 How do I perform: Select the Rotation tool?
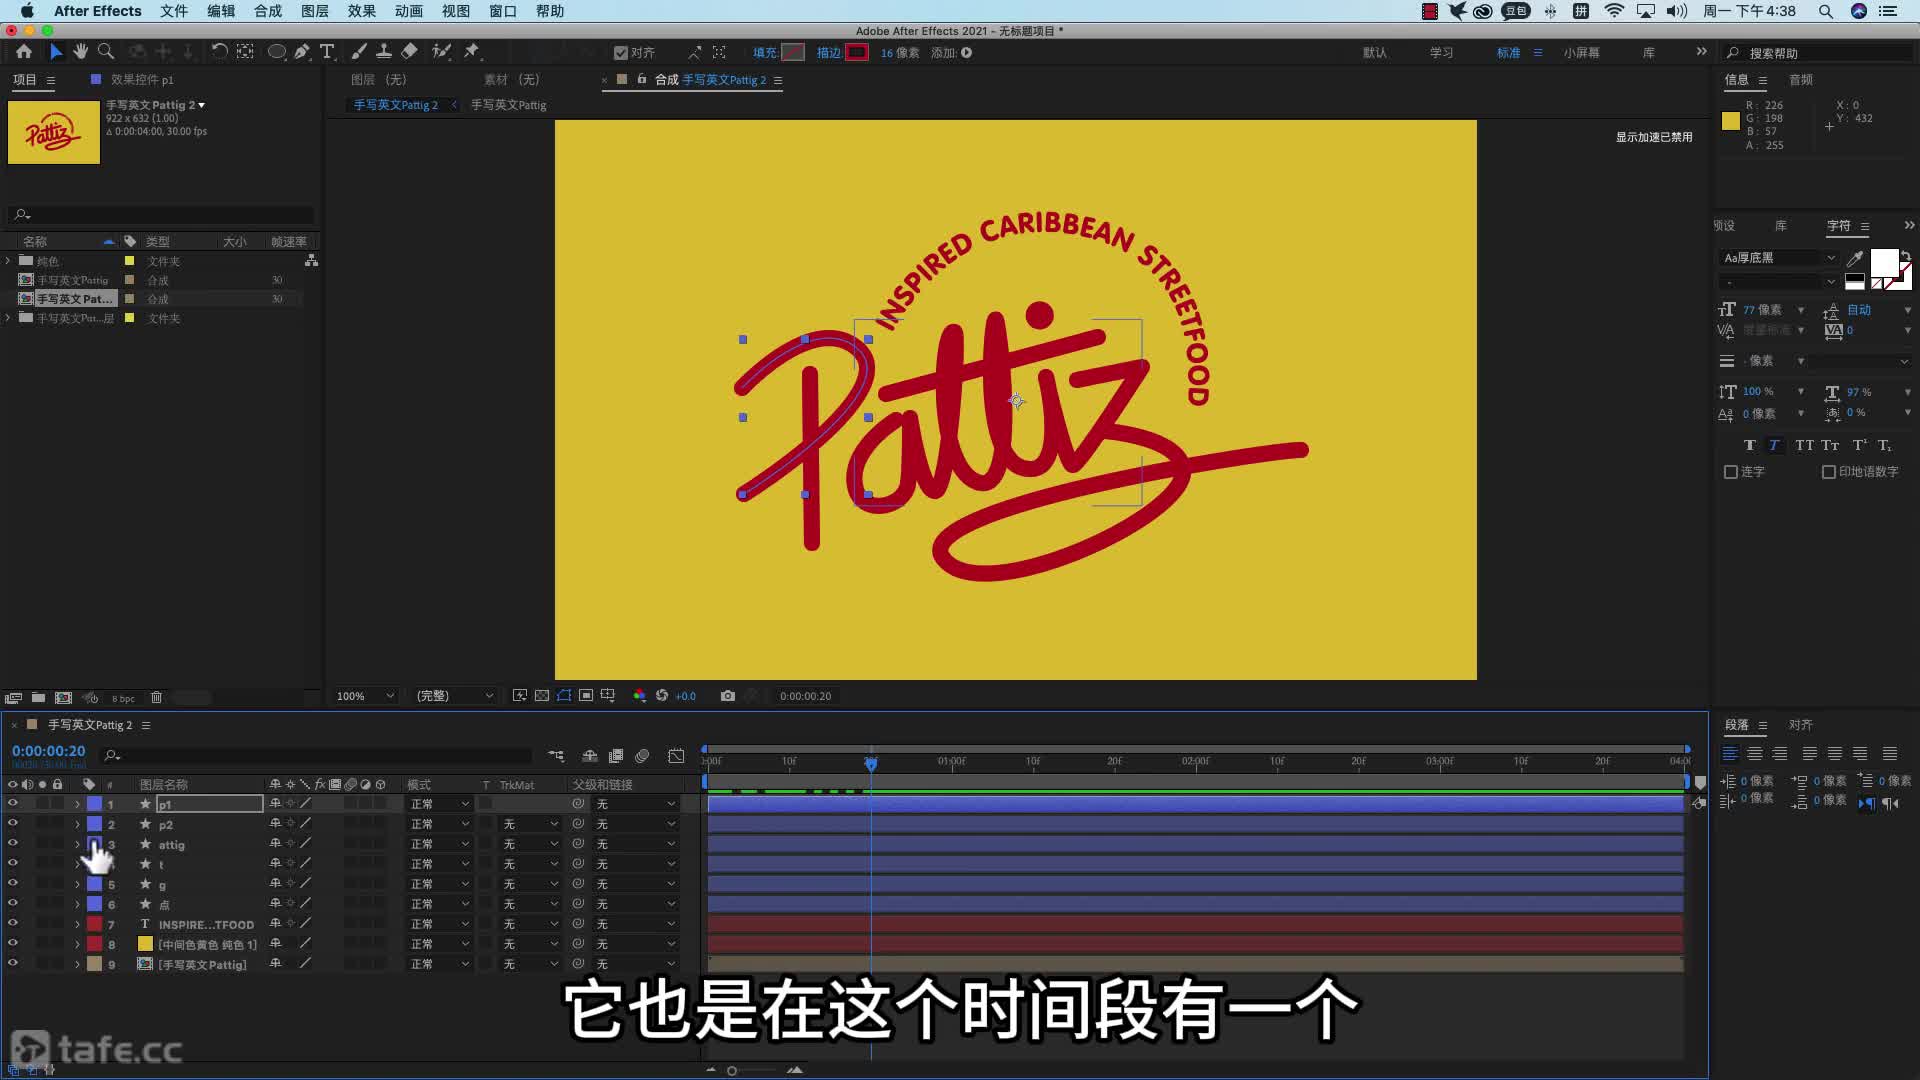tap(219, 52)
